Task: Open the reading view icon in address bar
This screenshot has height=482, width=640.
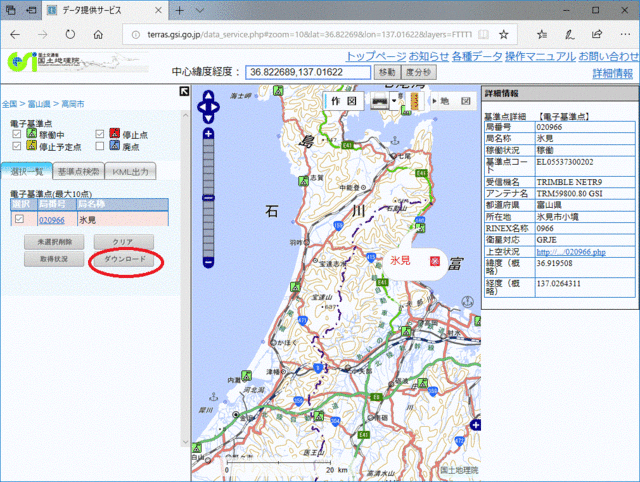Action: [x=483, y=35]
